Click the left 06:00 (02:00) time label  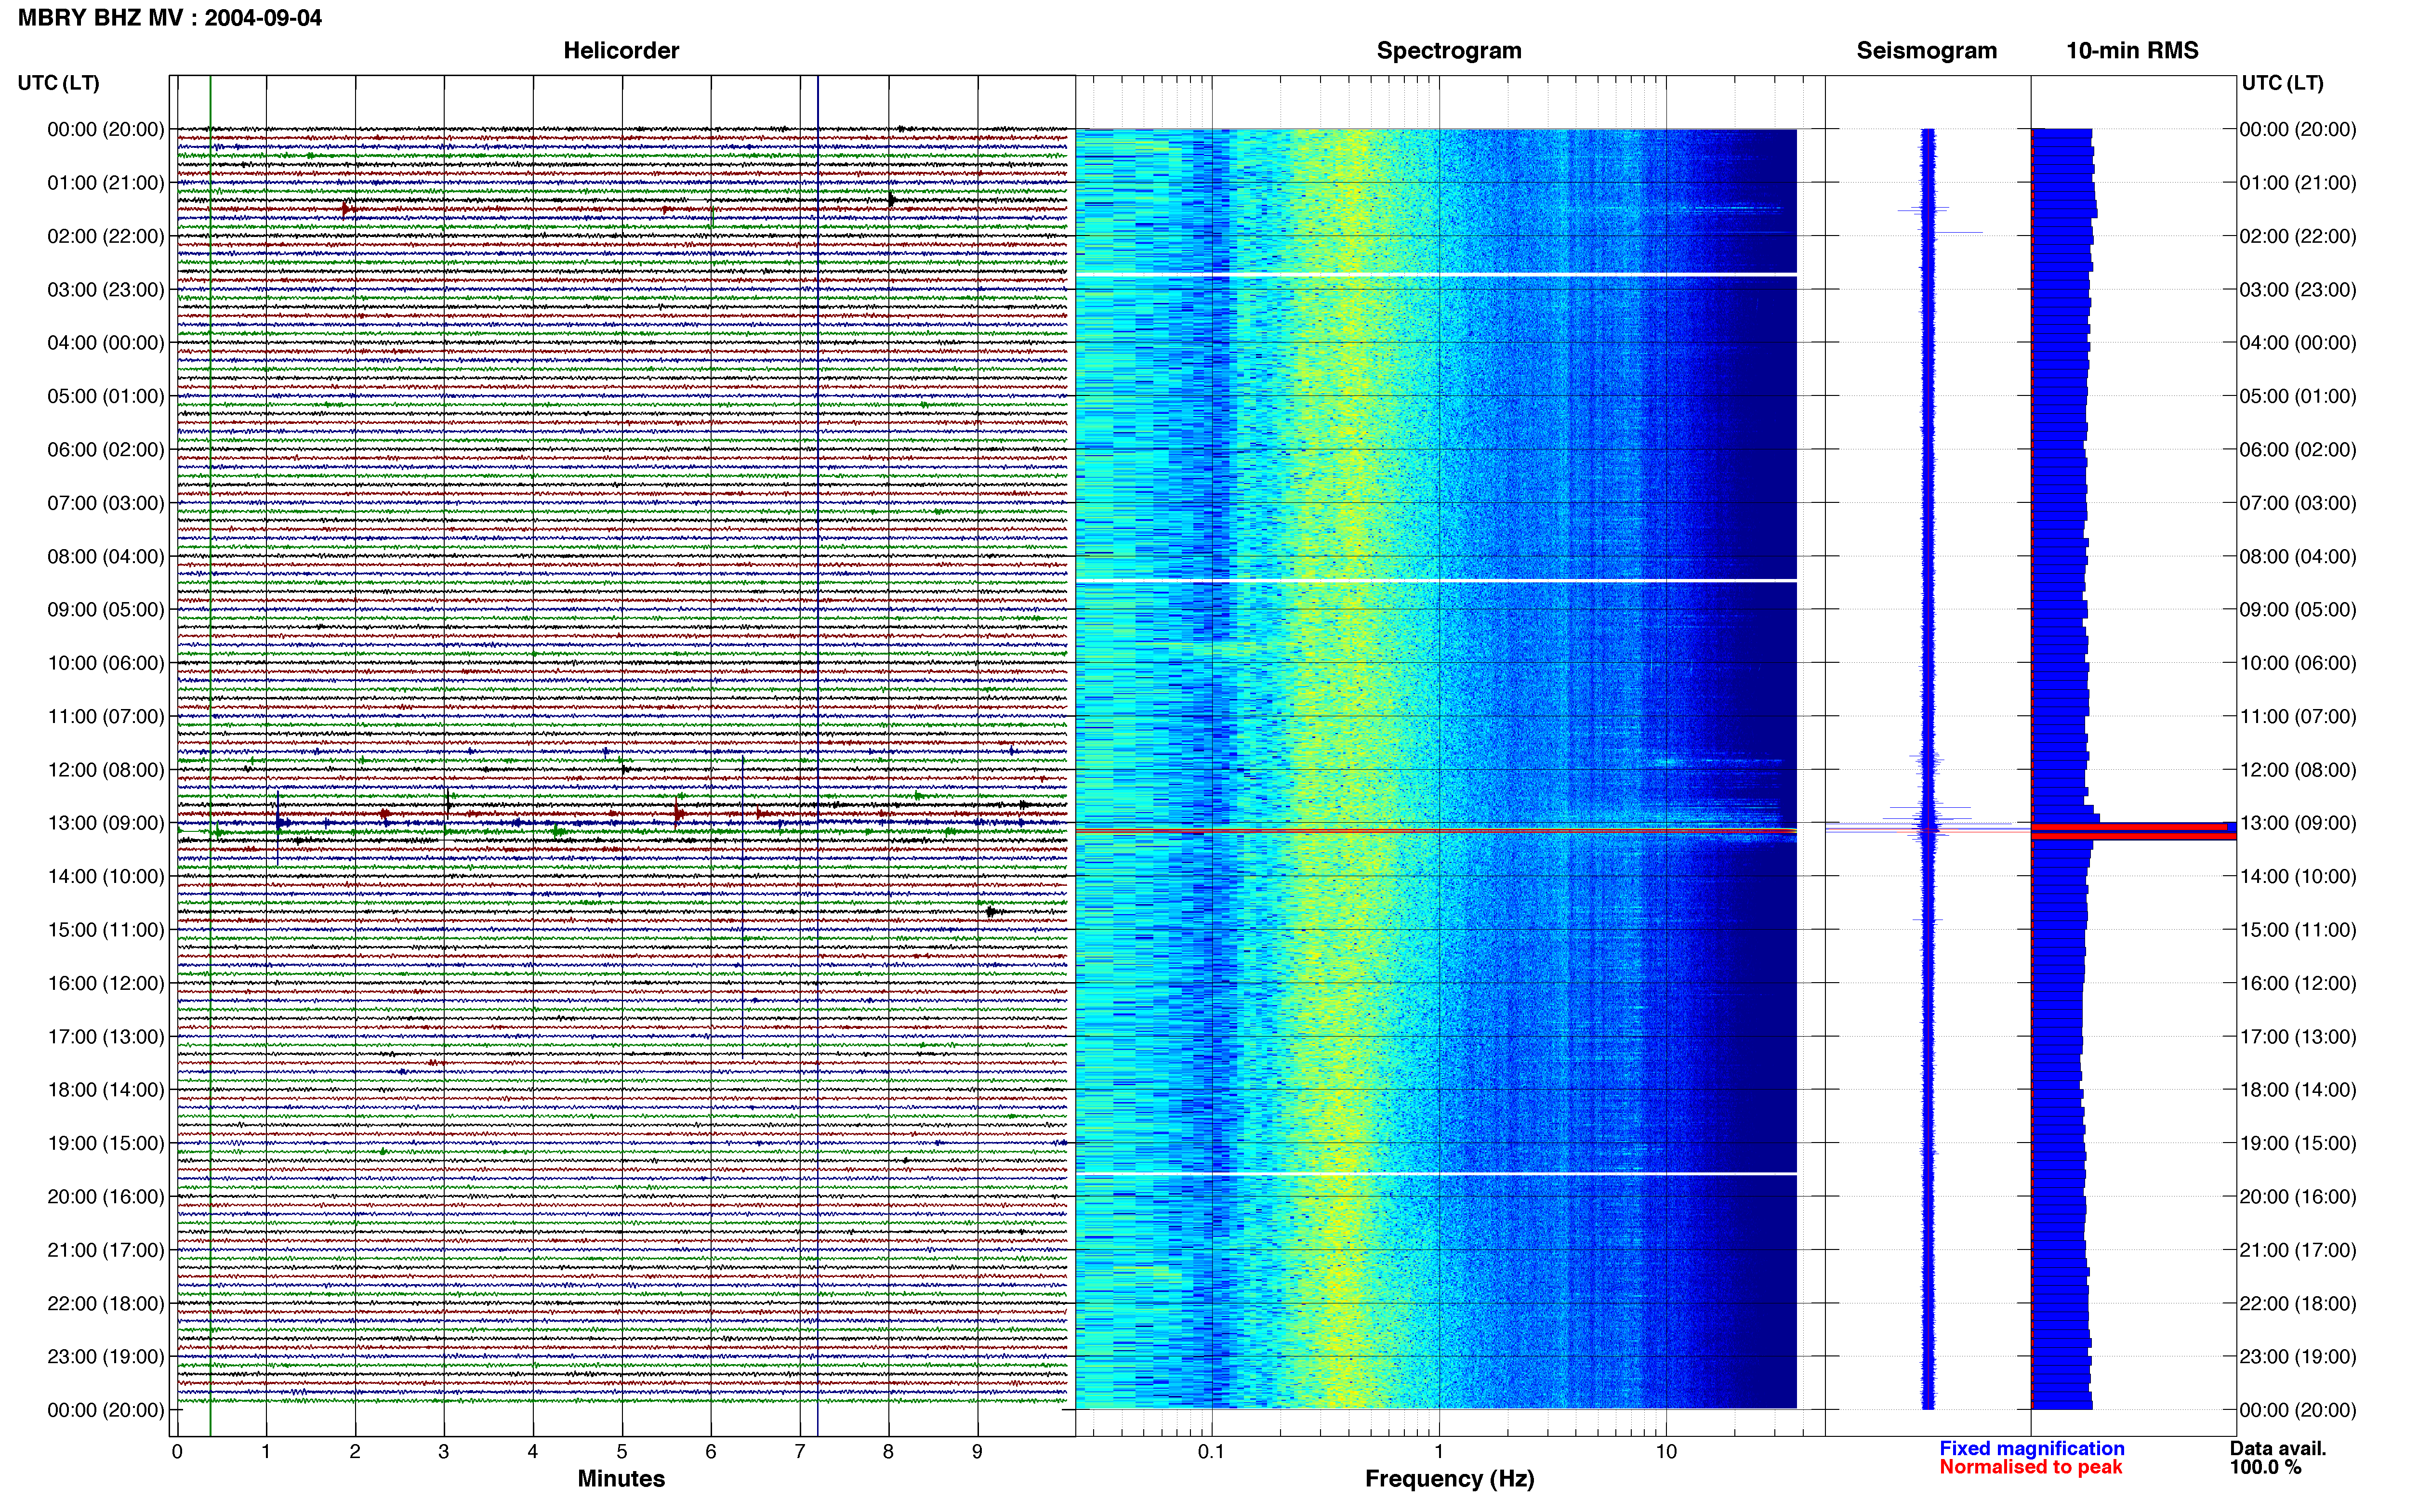pyautogui.click(x=106, y=450)
